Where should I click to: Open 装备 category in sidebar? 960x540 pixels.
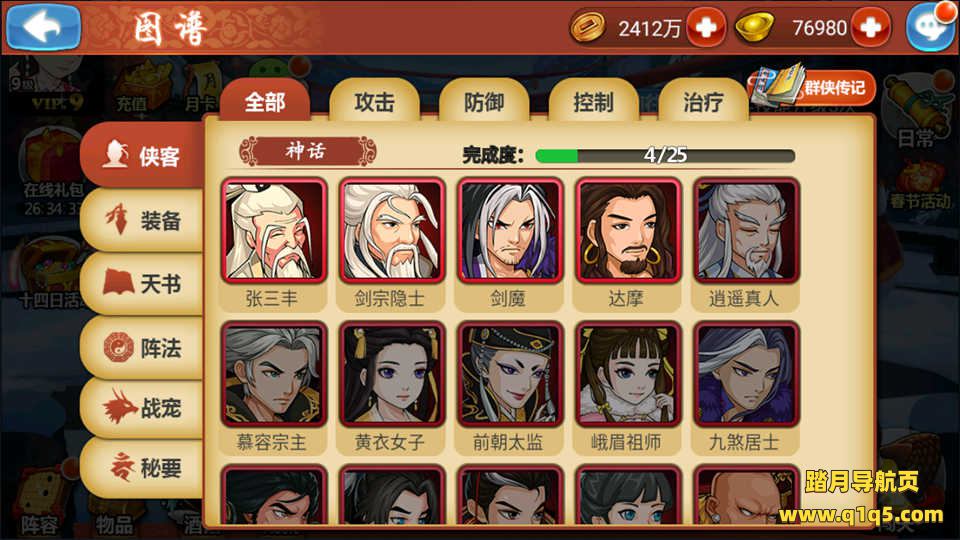coord(143,220)
